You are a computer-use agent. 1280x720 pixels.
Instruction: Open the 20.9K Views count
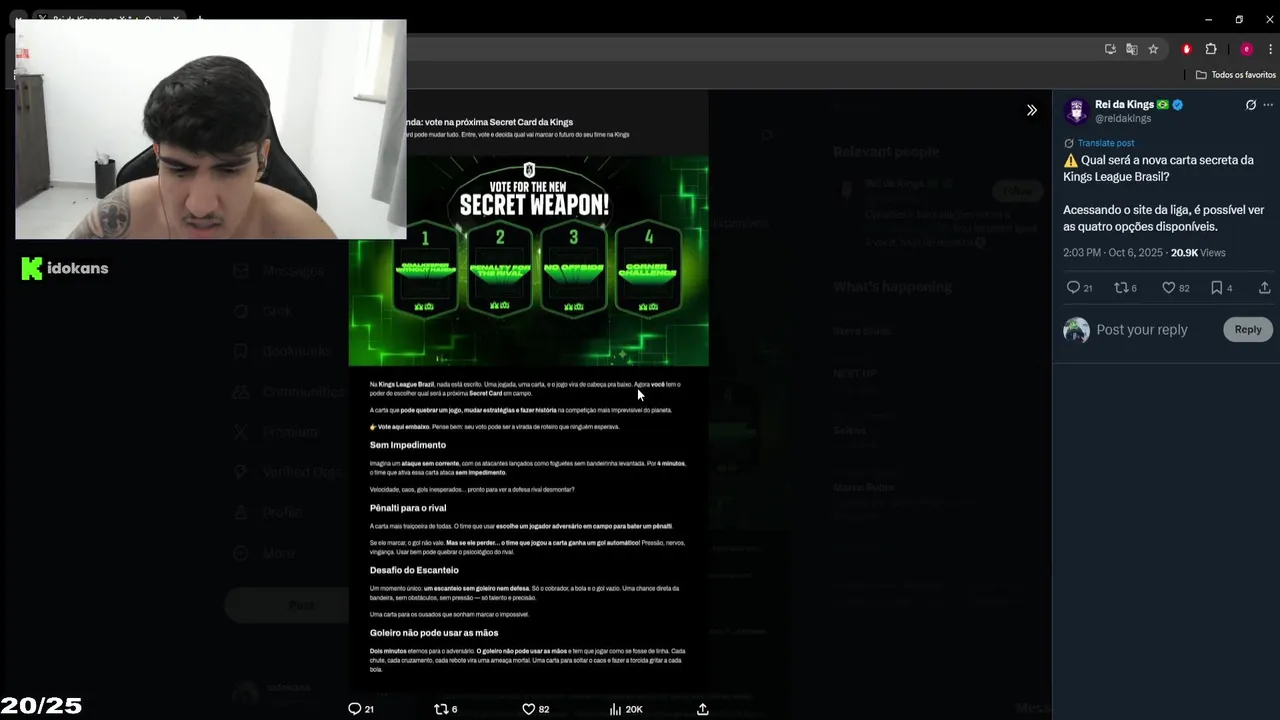(x=1198, y=253)
